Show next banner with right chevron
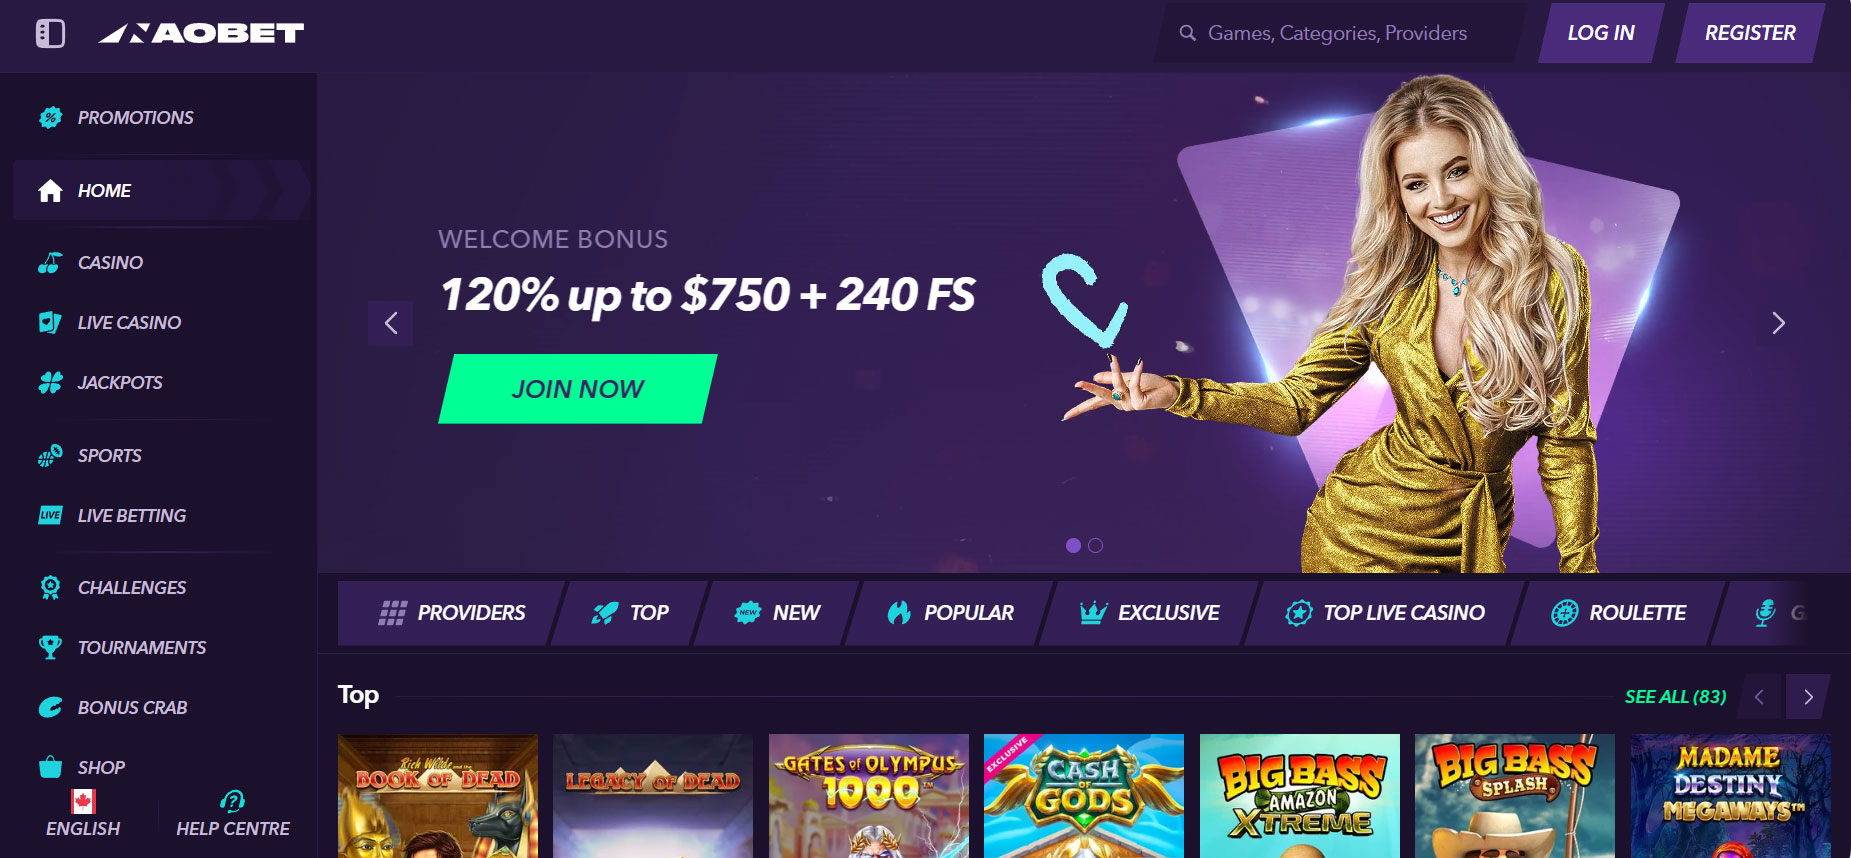The image size is (1851, 858). pyautogui.click(x=1778, y=323)
